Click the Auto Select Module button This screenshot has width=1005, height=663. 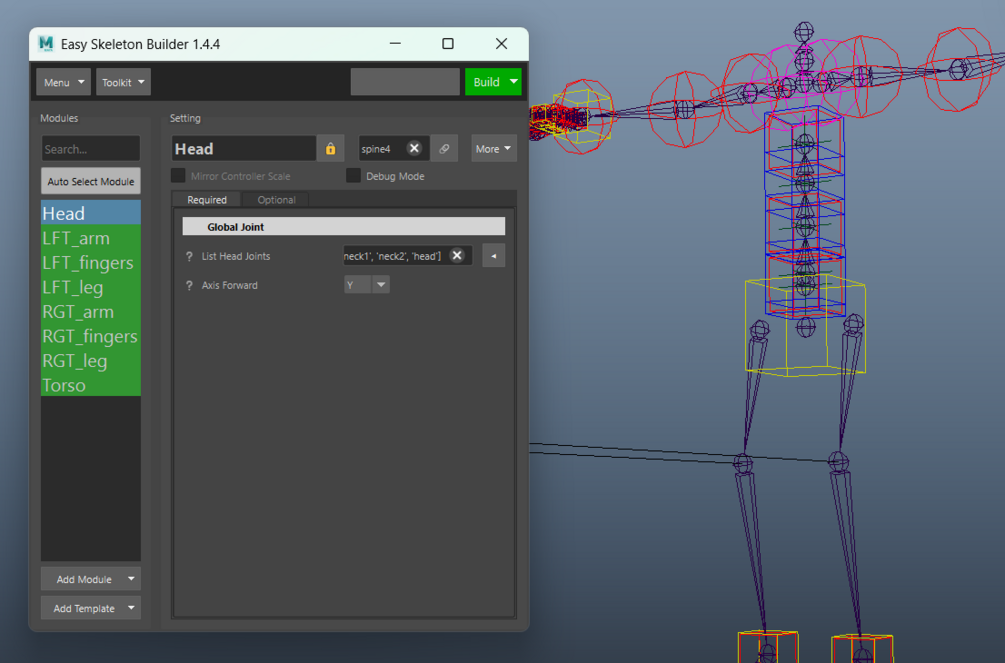(x=90, y=181)
